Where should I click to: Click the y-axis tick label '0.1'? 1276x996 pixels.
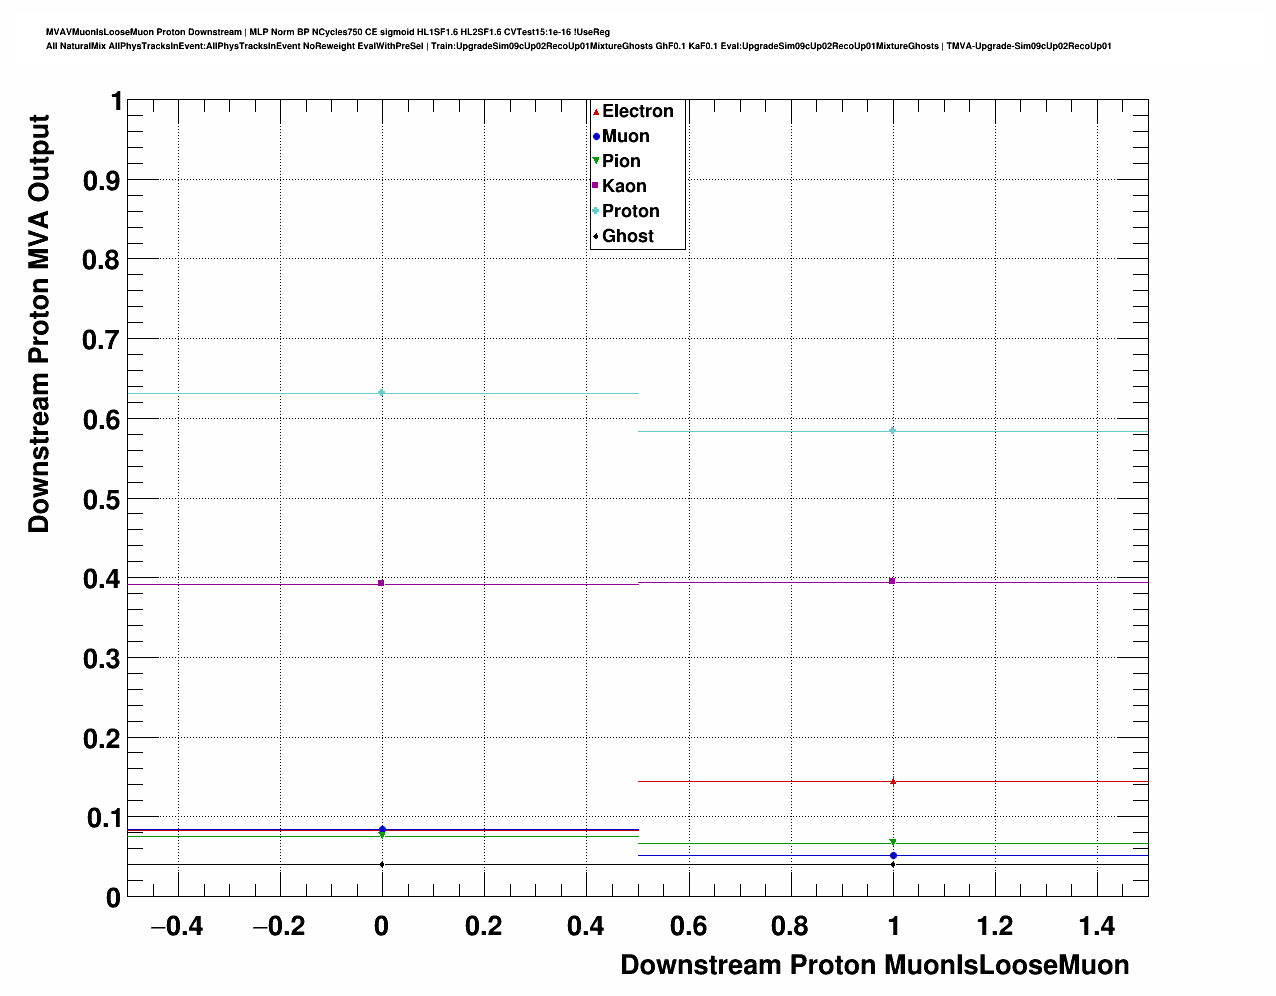coord(100,817)
